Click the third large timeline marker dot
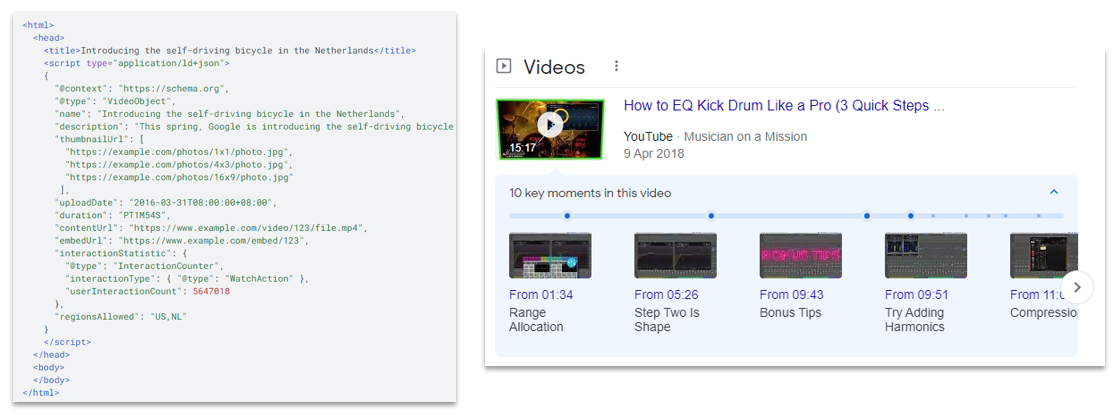This screenshot has height=419, width=1119. 867,216
